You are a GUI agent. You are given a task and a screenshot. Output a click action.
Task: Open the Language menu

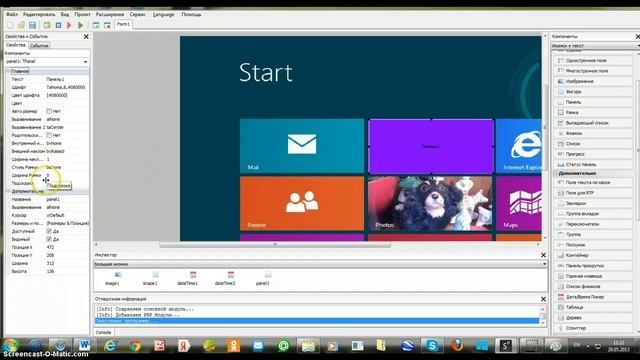click(x=163, y=14)
